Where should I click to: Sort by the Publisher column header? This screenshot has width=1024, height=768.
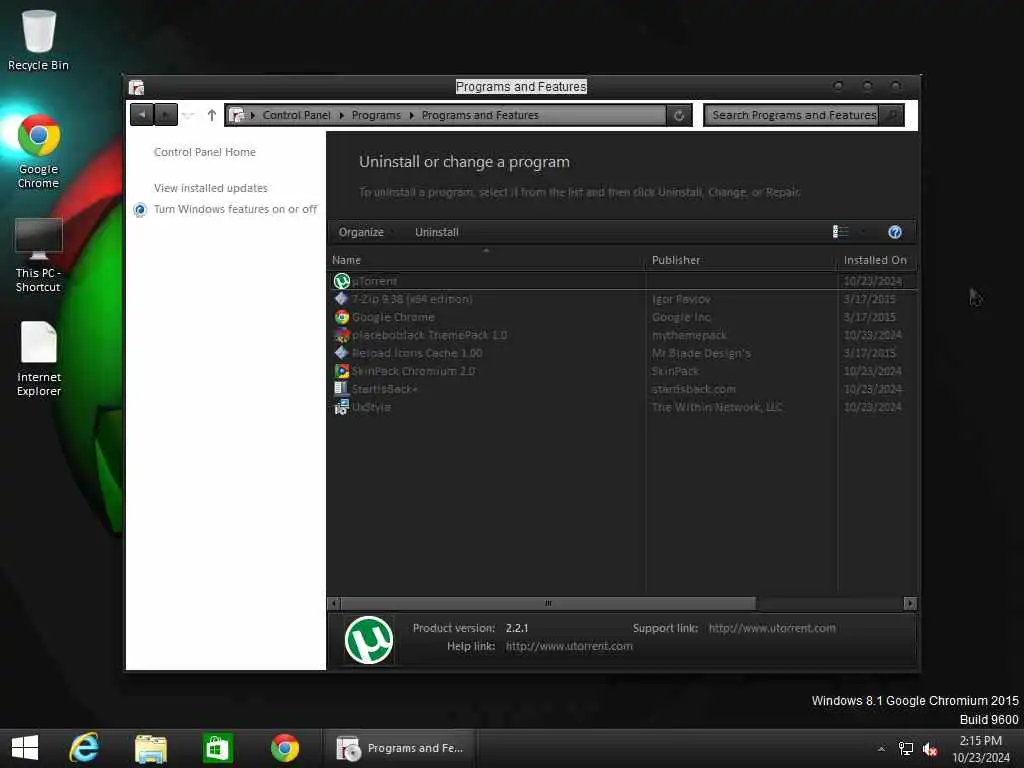pyautogui.click(x=741, y=260)
